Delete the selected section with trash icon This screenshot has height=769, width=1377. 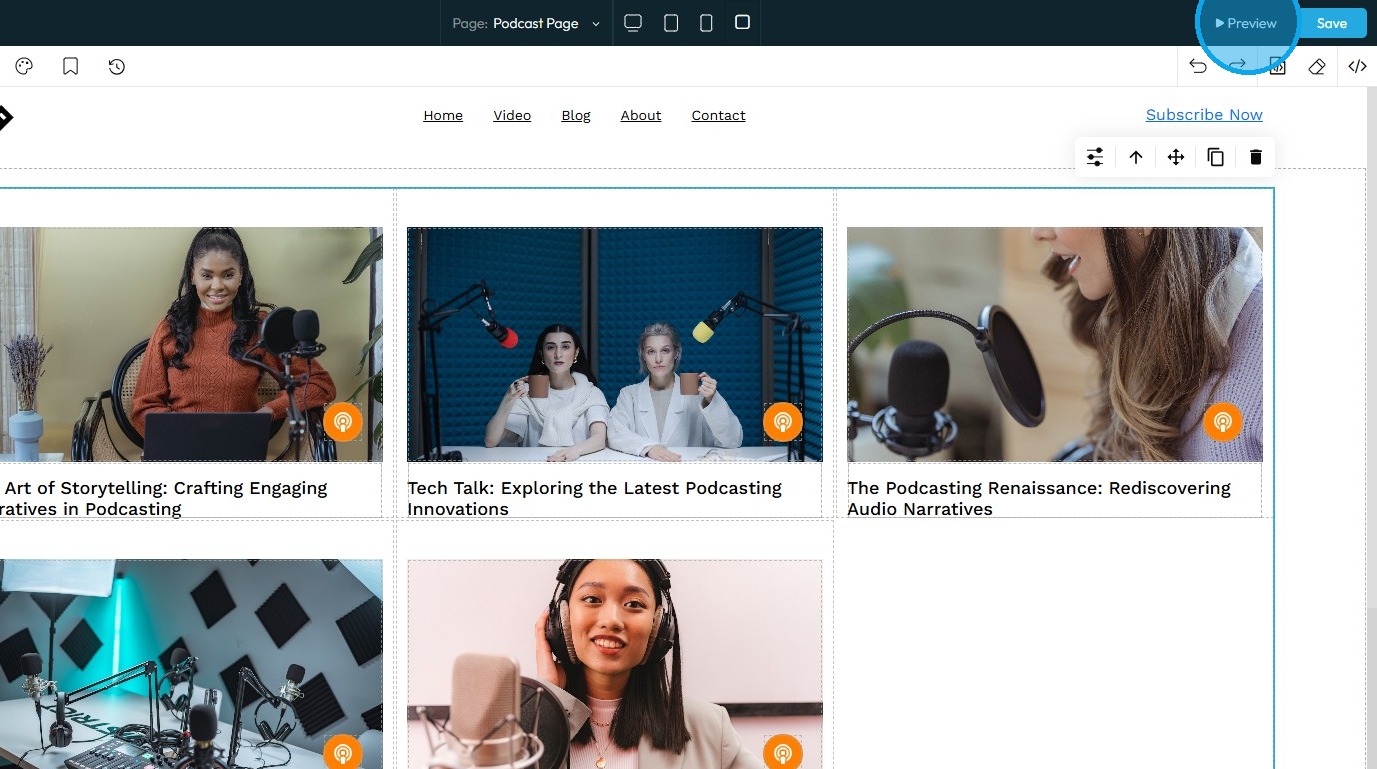(x=1256, y=157)
